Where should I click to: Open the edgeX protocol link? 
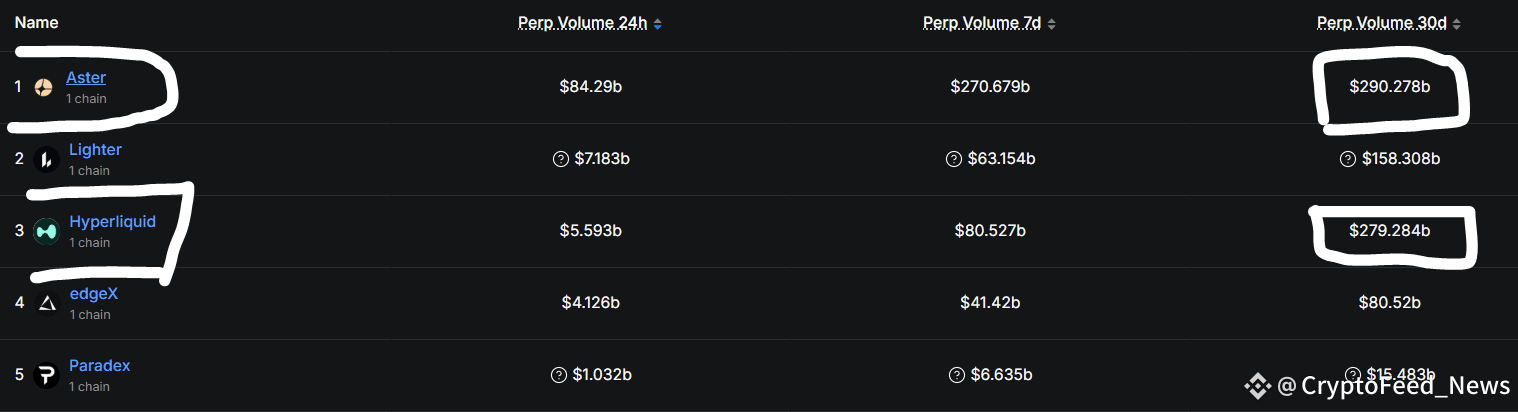[x=93, y=294]
